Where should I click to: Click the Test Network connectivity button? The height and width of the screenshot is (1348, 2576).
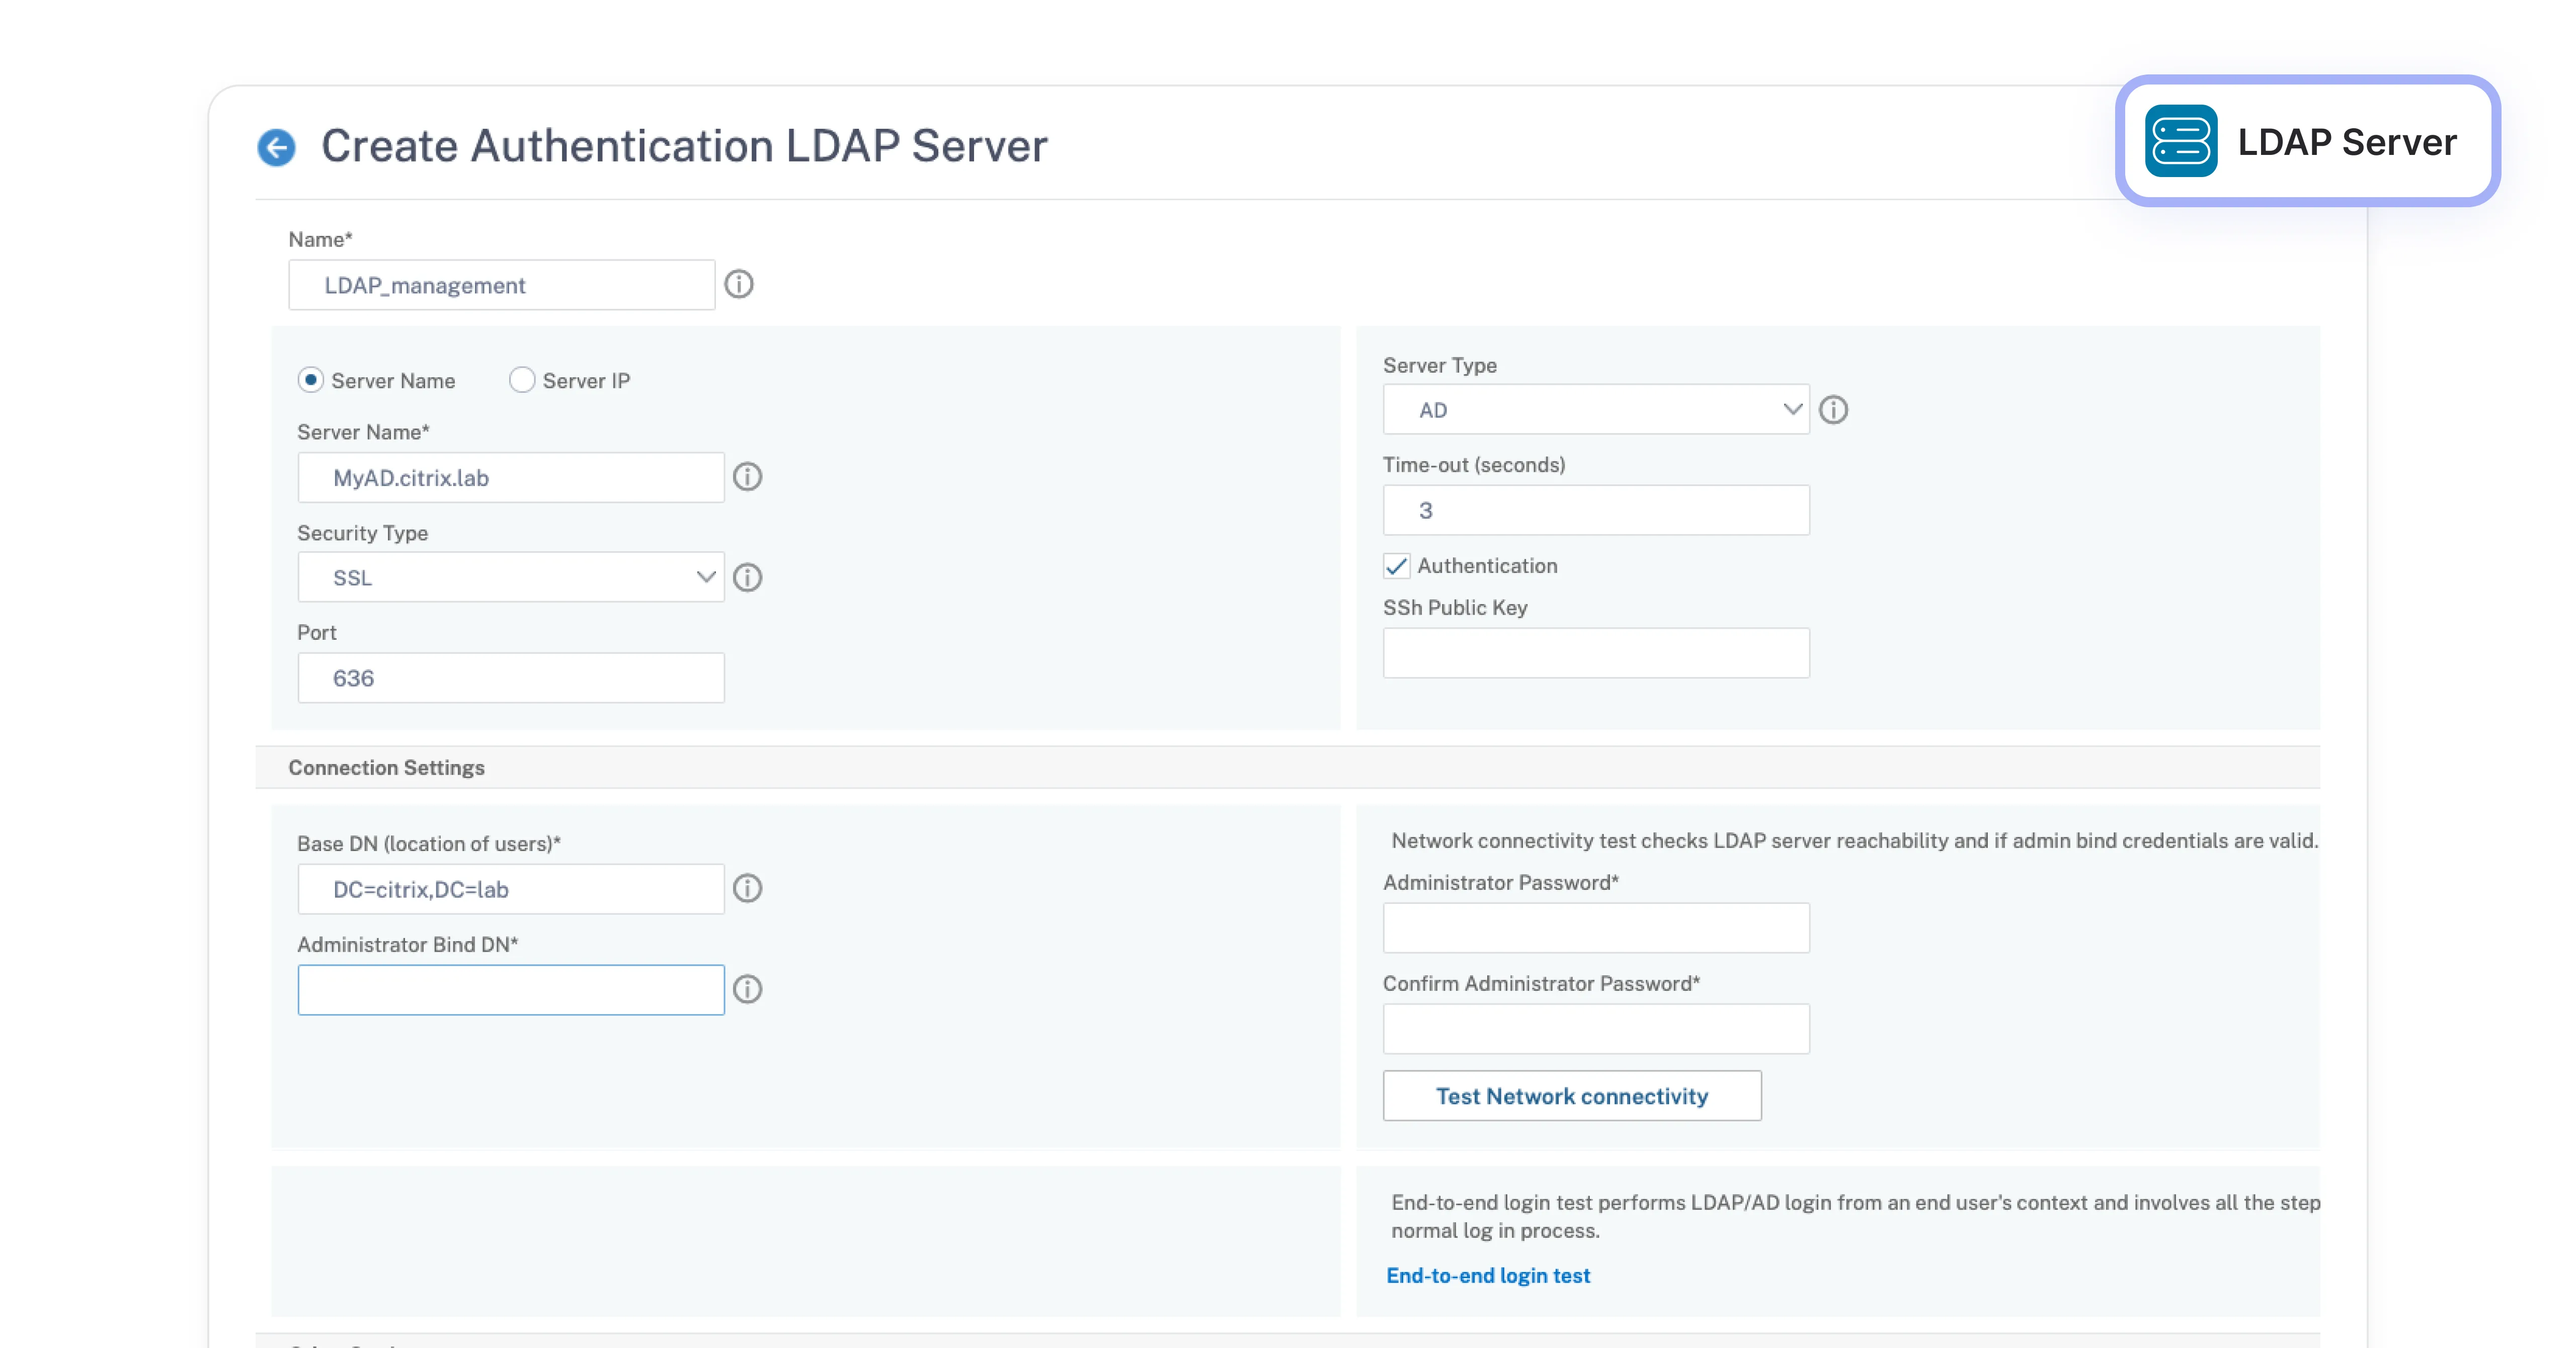[1571, 1096]
